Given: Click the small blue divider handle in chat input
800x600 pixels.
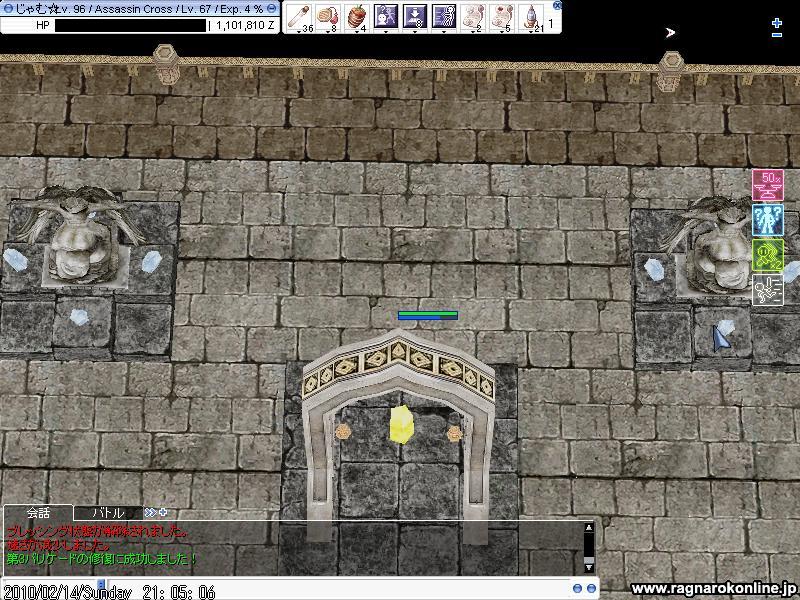Looking at the screenshot, I should pyautogui.click(x=101, y=584).
